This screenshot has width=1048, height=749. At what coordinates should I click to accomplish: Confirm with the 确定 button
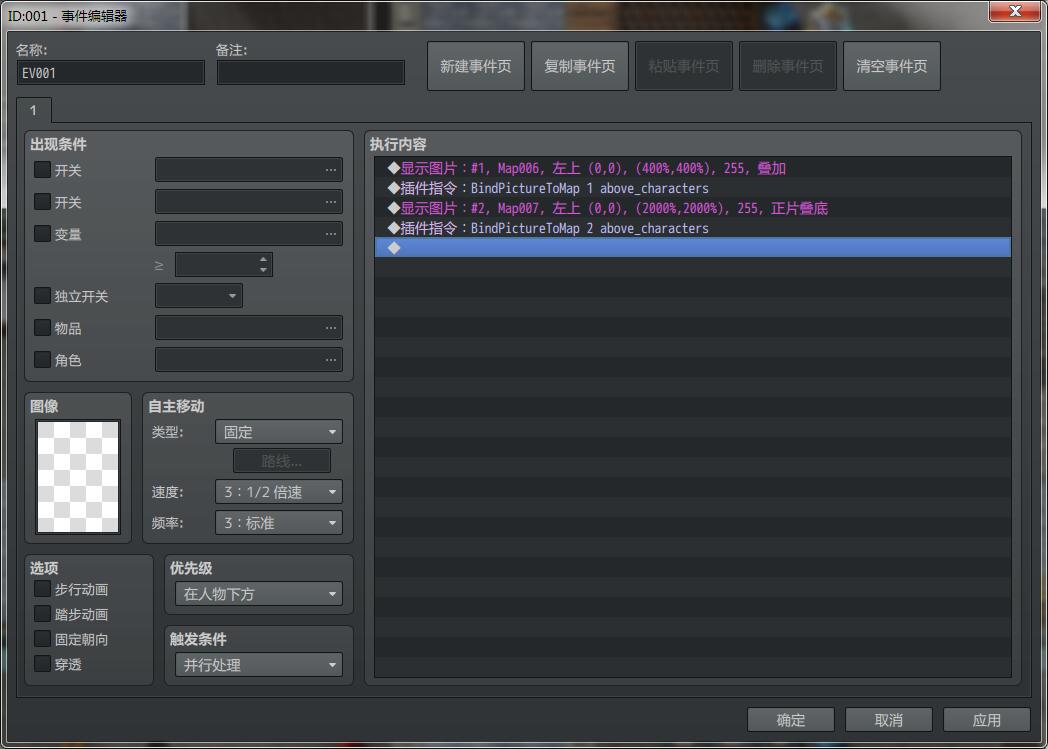791,720
